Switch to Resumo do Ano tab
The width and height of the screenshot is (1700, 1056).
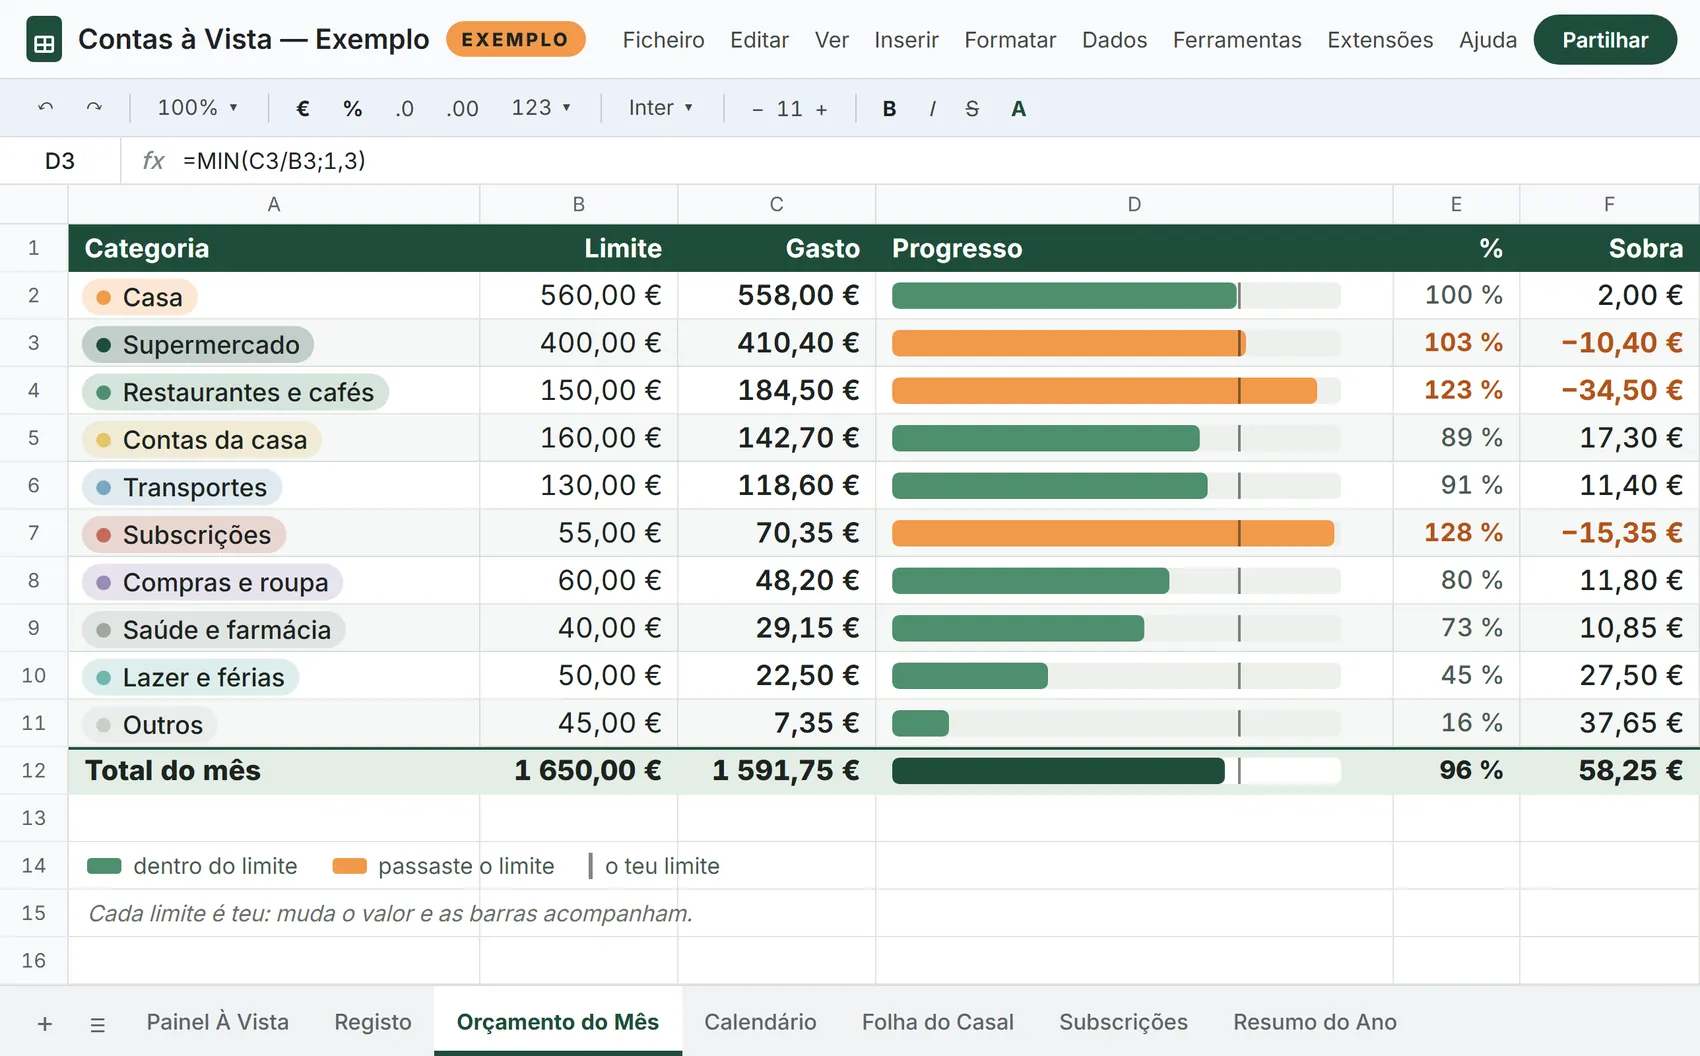click(x=1314, y=1022)
